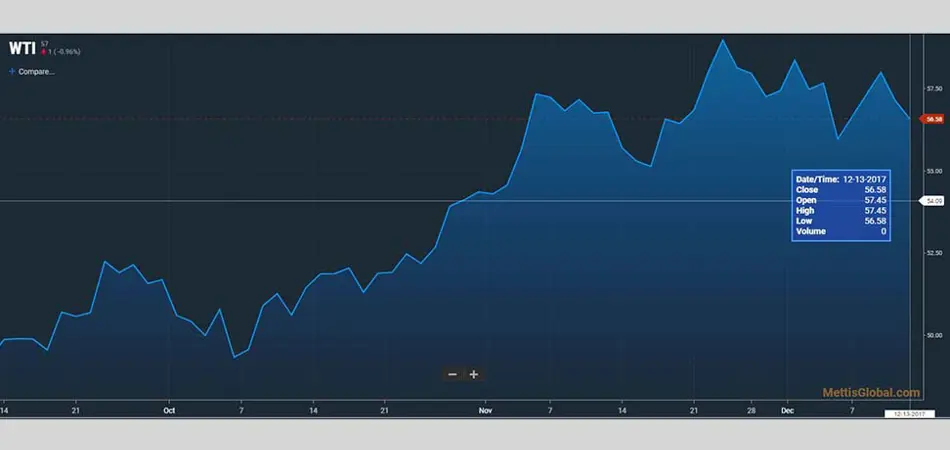Click the Nov label on time axis
Image resolution: width=950 pixels, height=450 pixels.
pos(485,410)
